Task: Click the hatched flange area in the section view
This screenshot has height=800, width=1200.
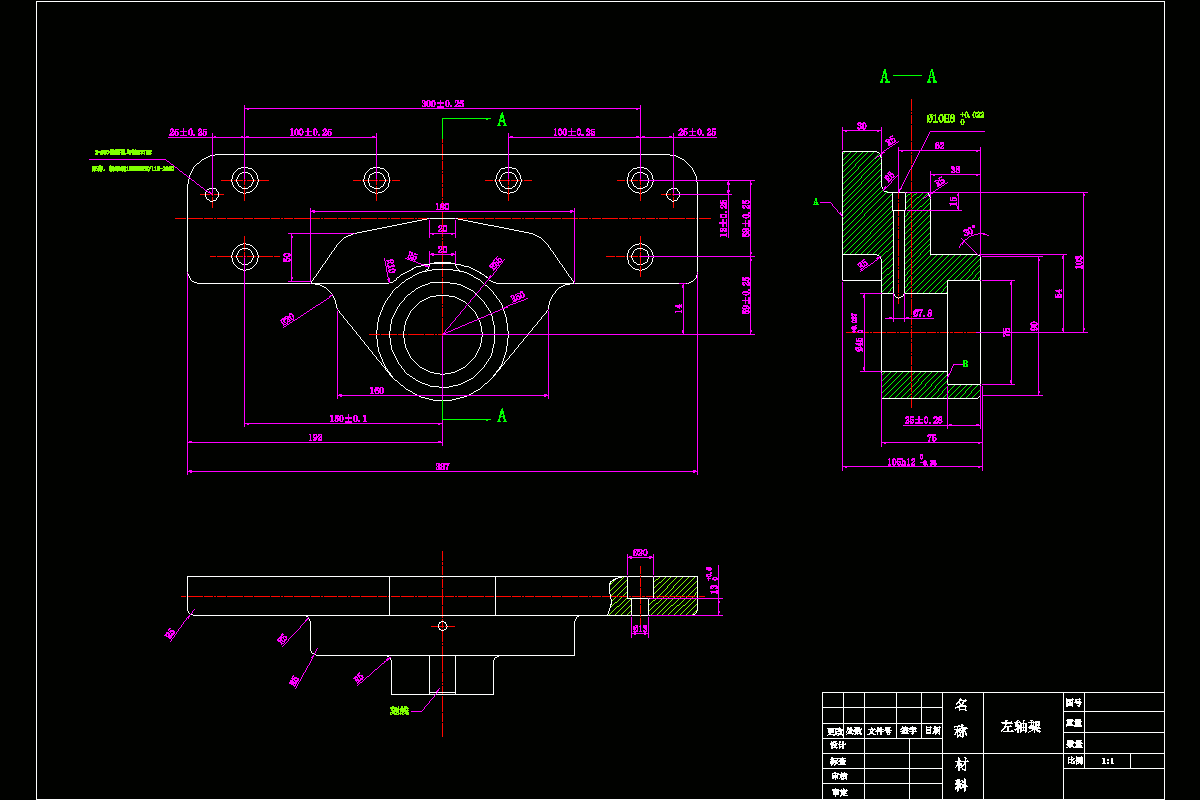Action: pyautogui.click(x=862, y=220)
